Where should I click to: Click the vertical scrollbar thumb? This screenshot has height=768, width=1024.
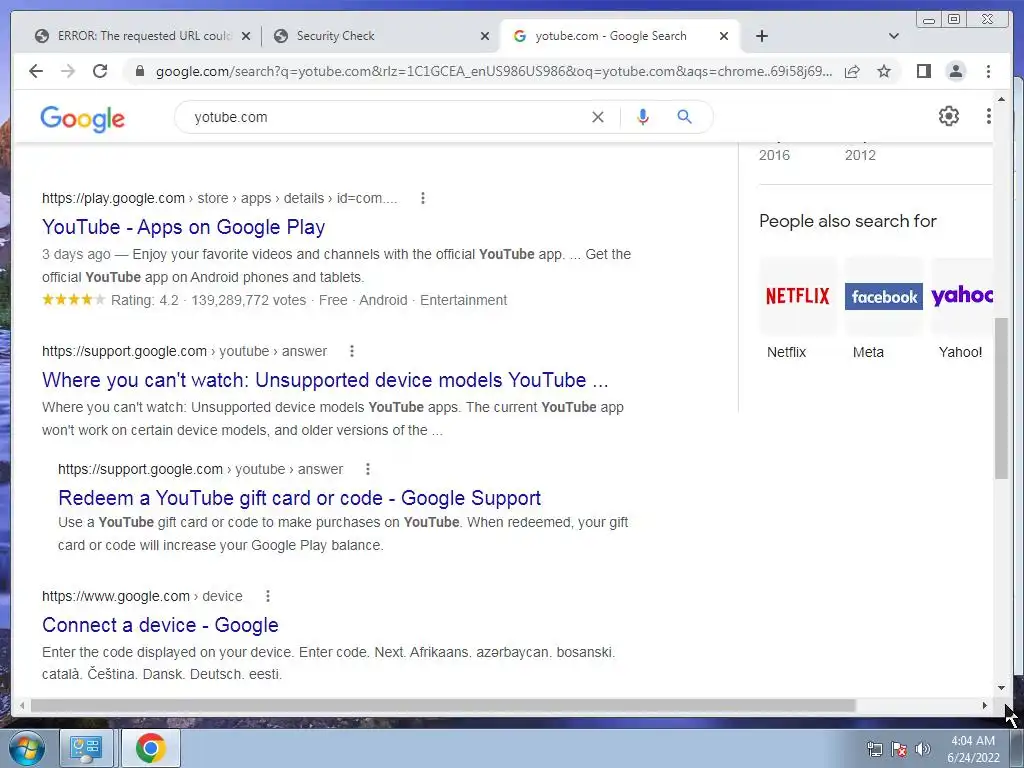point(1001,398)
